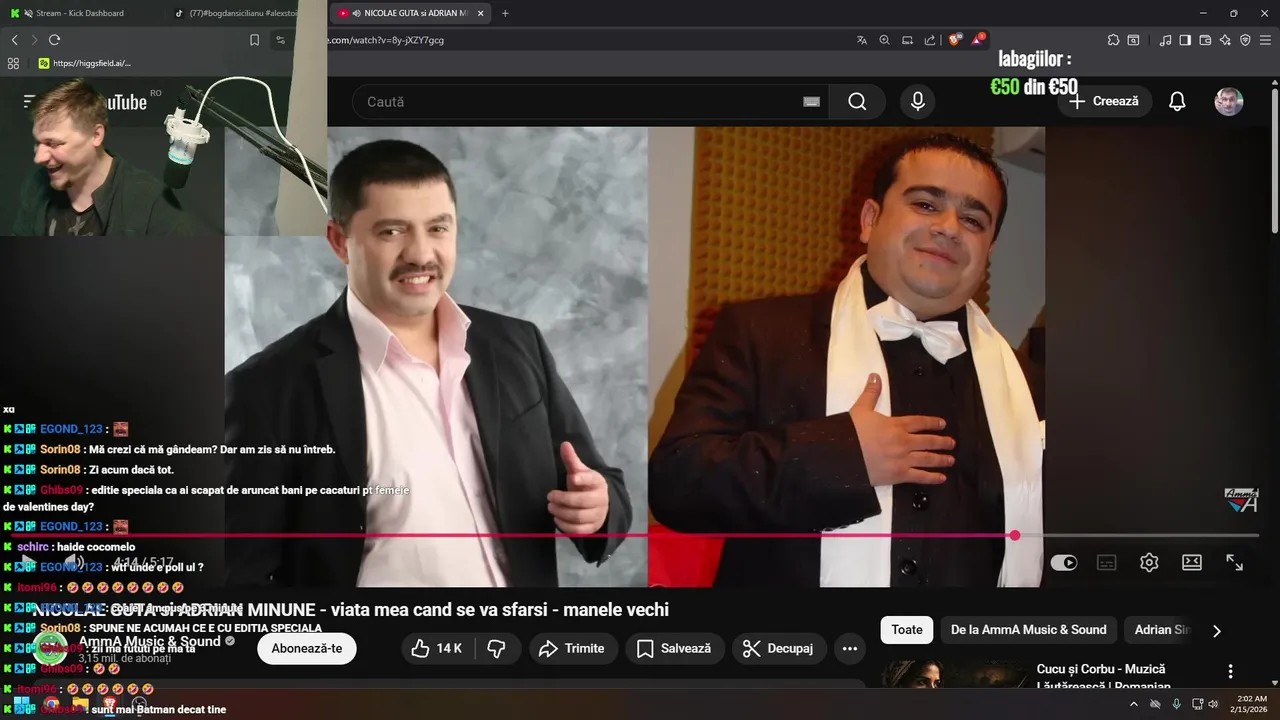
Task: Mute the NICOLAE GUTA tab audio icon
Action: [357, 13]
